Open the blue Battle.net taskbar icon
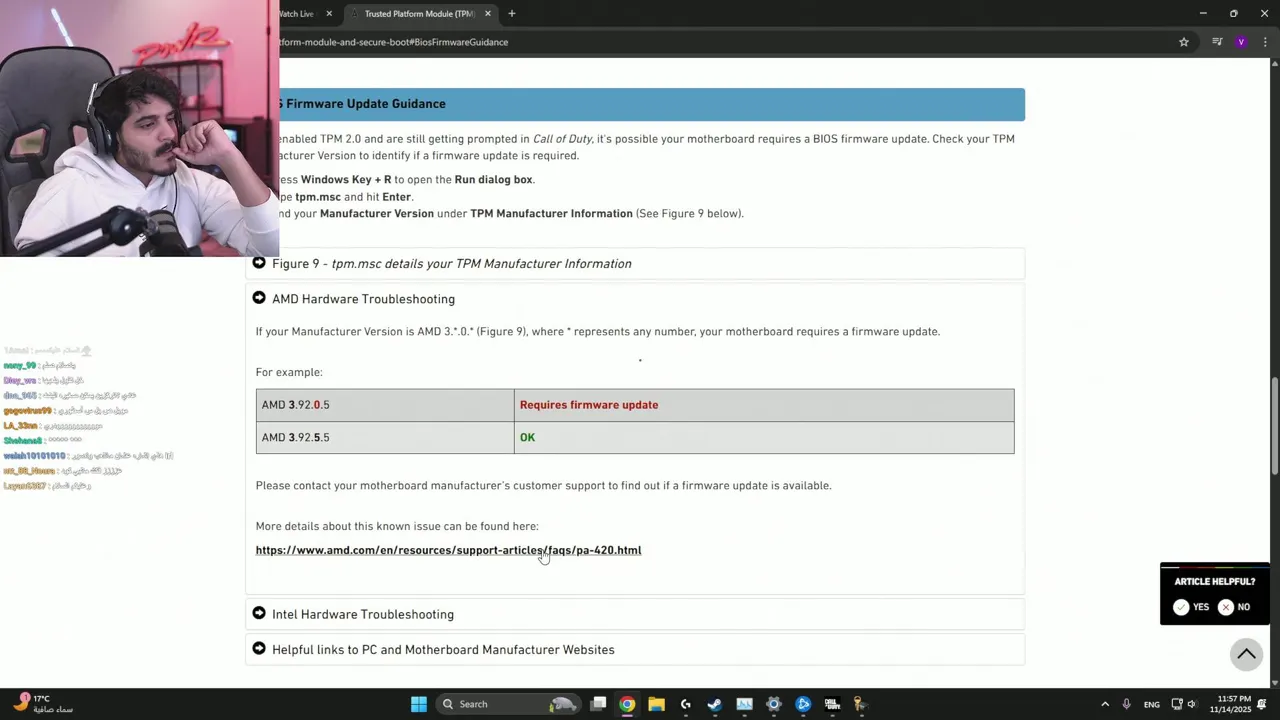Image resolution: width=1280 pixels, height=720 pixels. 803,704
